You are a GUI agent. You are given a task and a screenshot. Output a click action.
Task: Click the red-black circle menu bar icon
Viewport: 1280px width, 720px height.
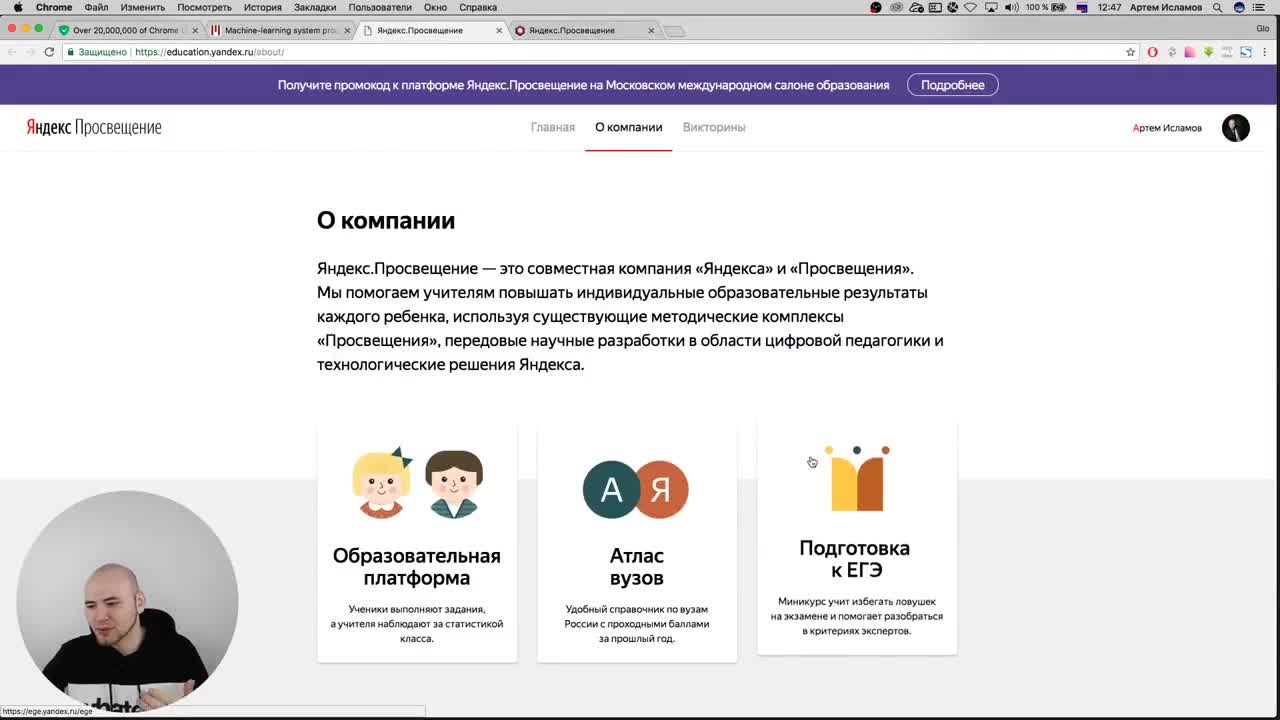876,7
